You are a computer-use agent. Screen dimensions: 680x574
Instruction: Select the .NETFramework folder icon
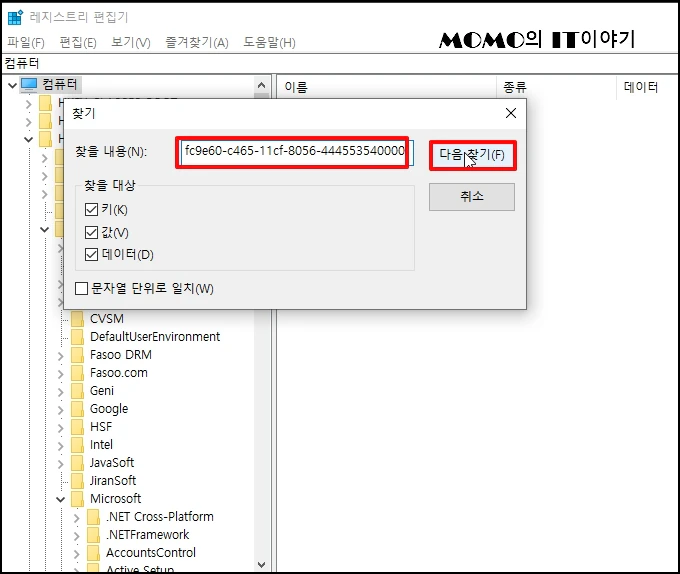click(94, 535)
